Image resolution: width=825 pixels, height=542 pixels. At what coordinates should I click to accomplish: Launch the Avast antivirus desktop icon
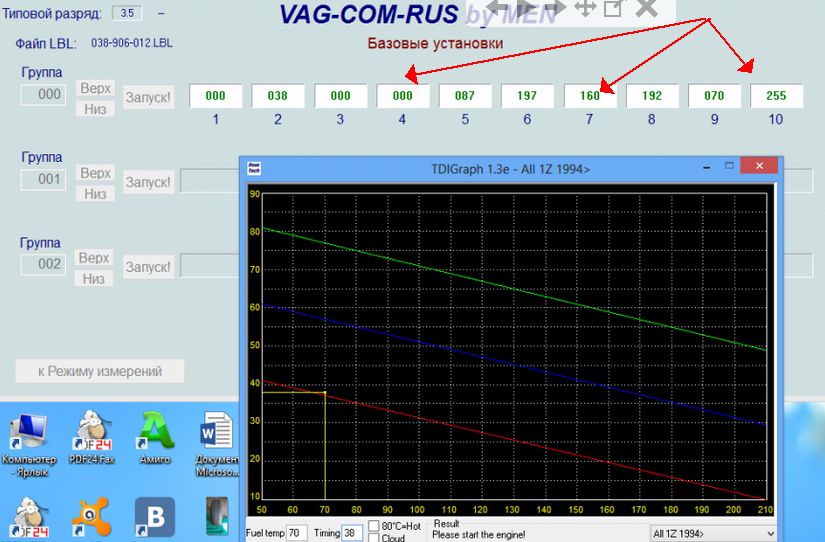[x=92, y=517]
